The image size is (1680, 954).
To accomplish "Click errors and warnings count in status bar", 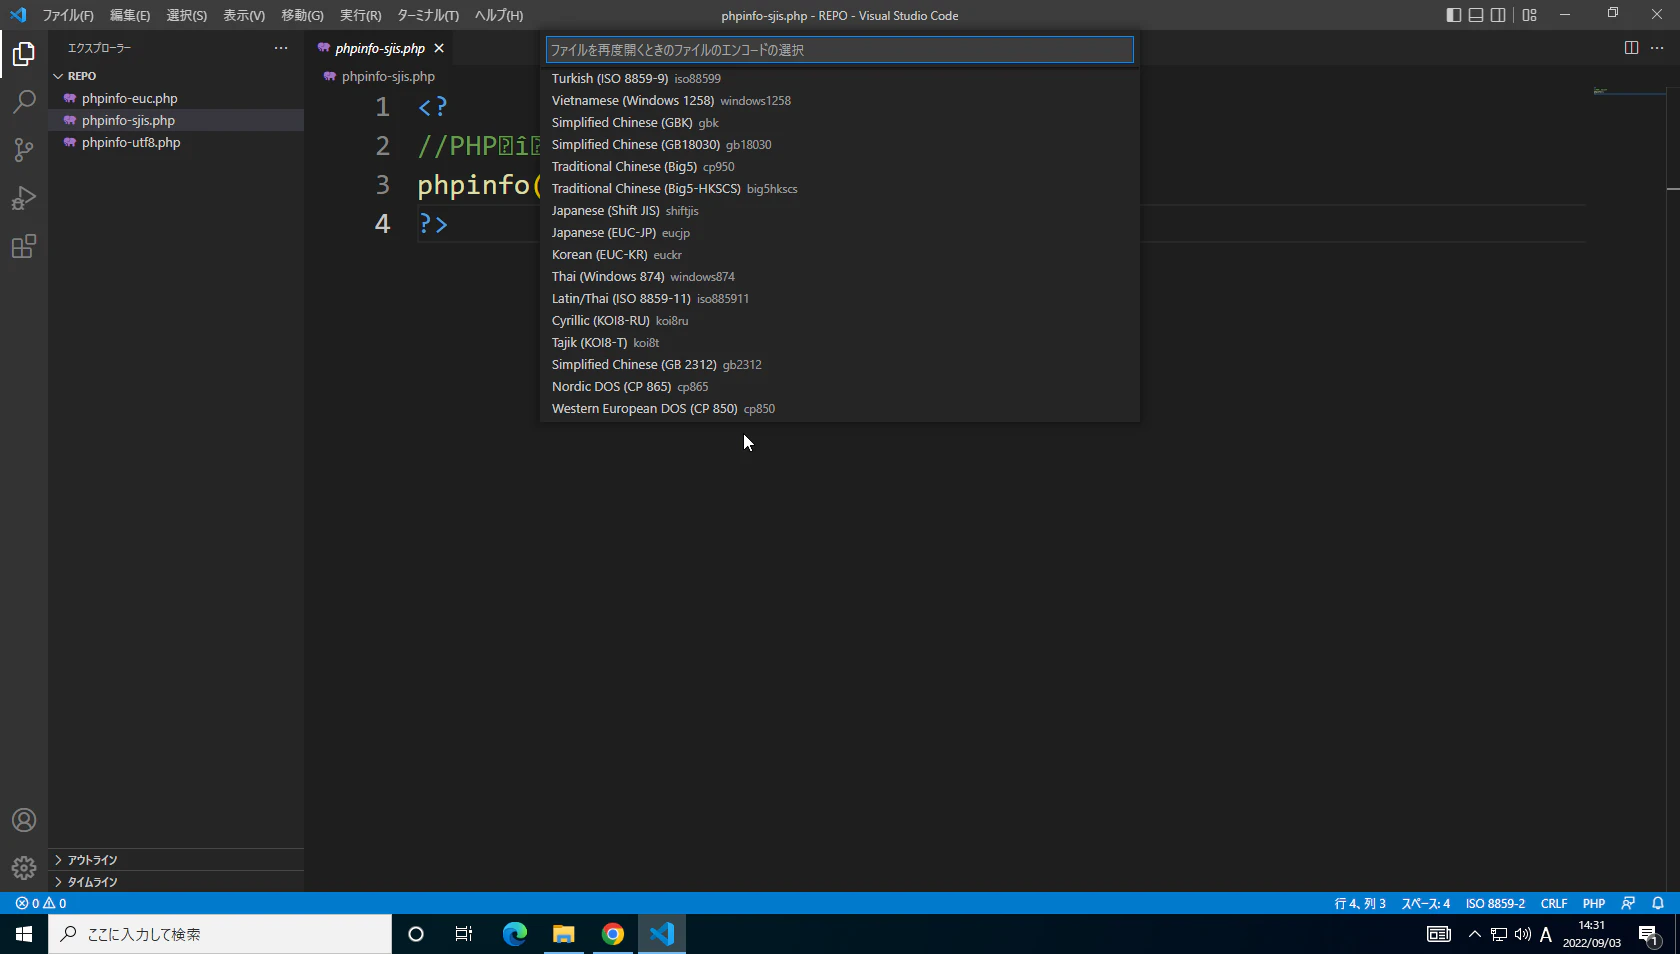I will (x=41, y=903).
